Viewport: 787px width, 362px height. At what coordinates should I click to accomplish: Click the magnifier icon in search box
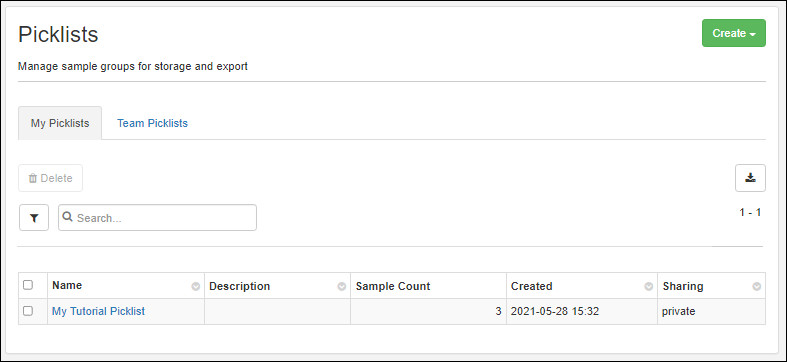(x=68, y=217)
